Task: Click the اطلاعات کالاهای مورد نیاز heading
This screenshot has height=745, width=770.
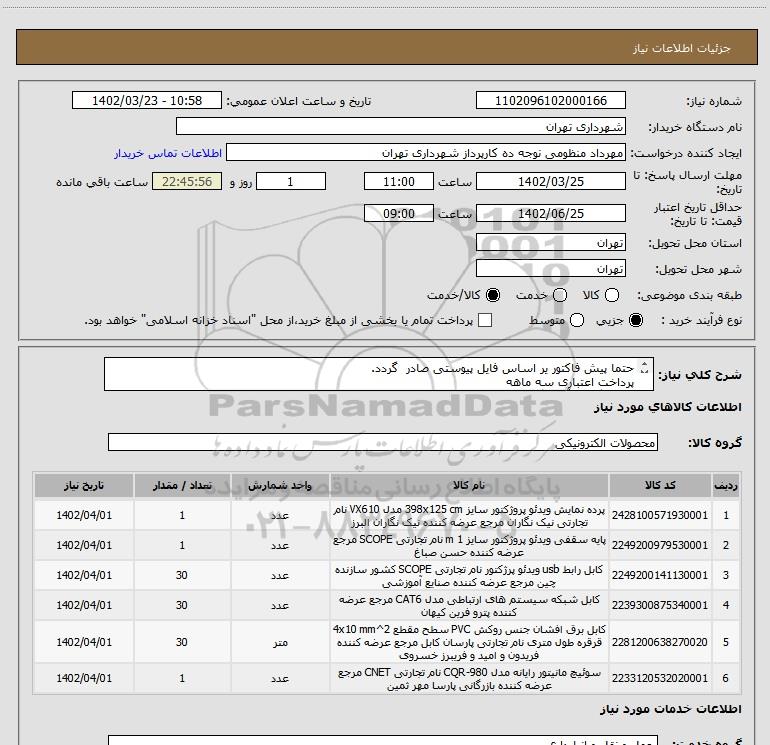Action: 668,407
